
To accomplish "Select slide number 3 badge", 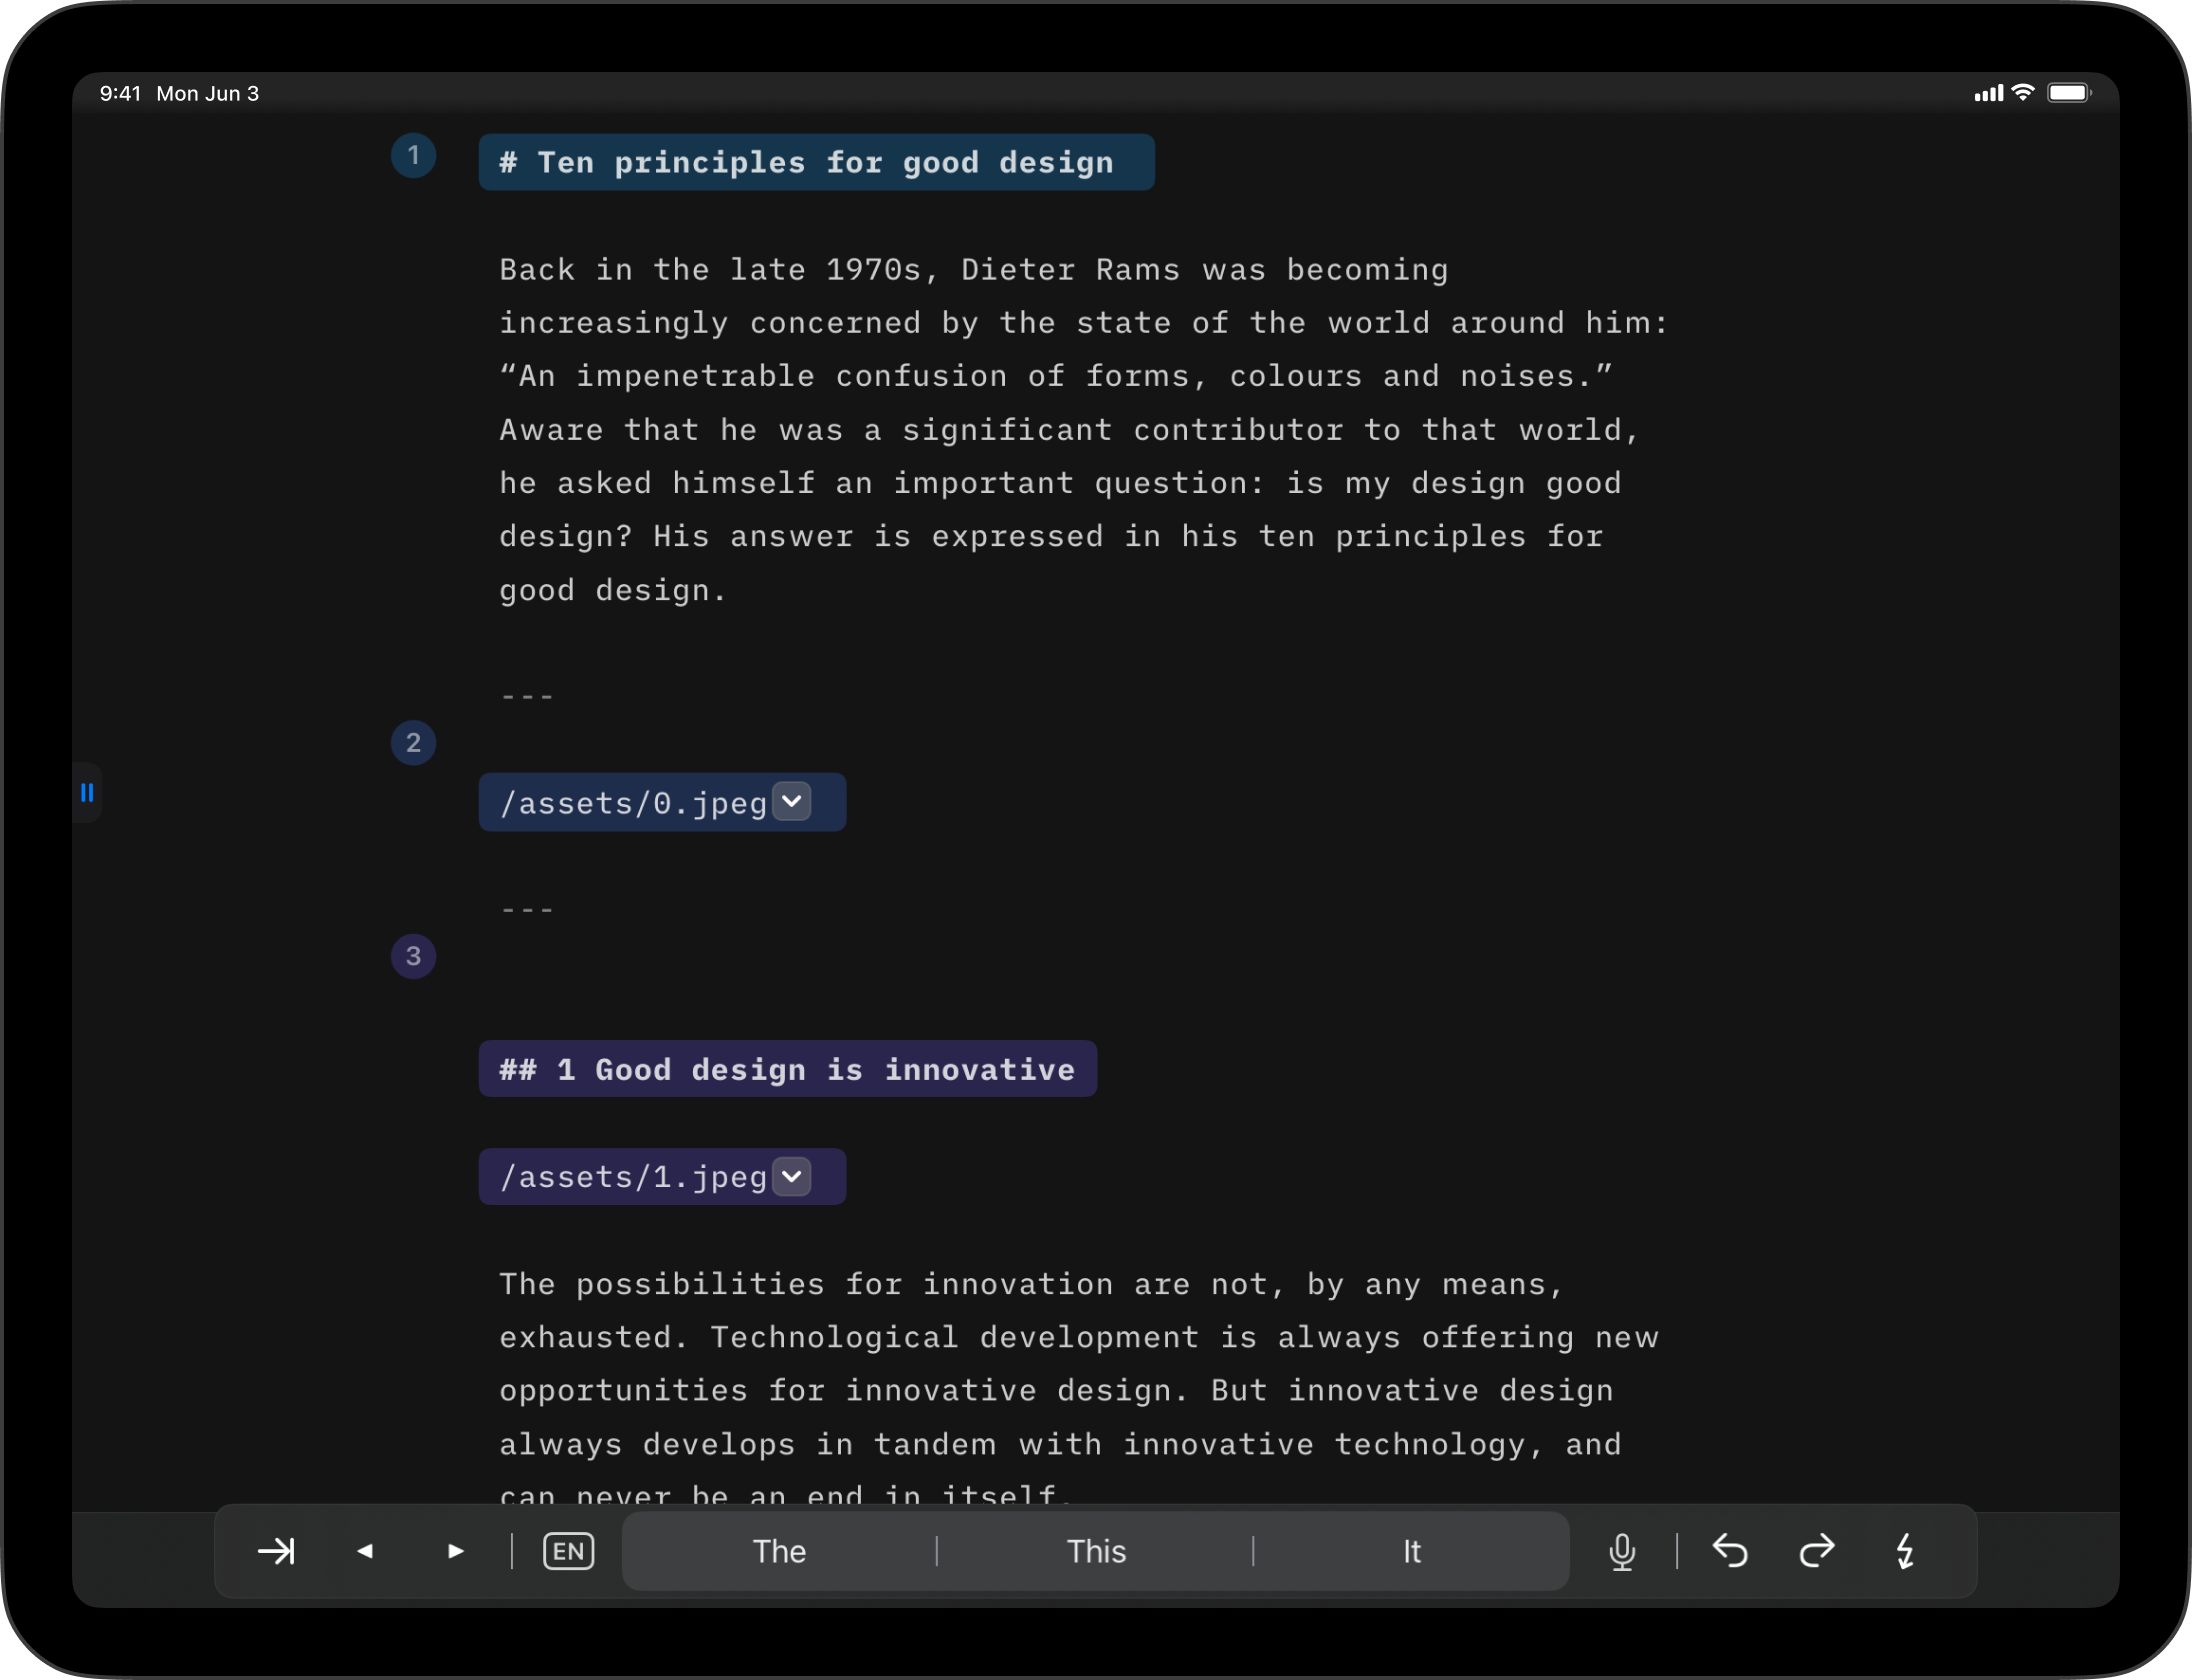I will 413,956.
